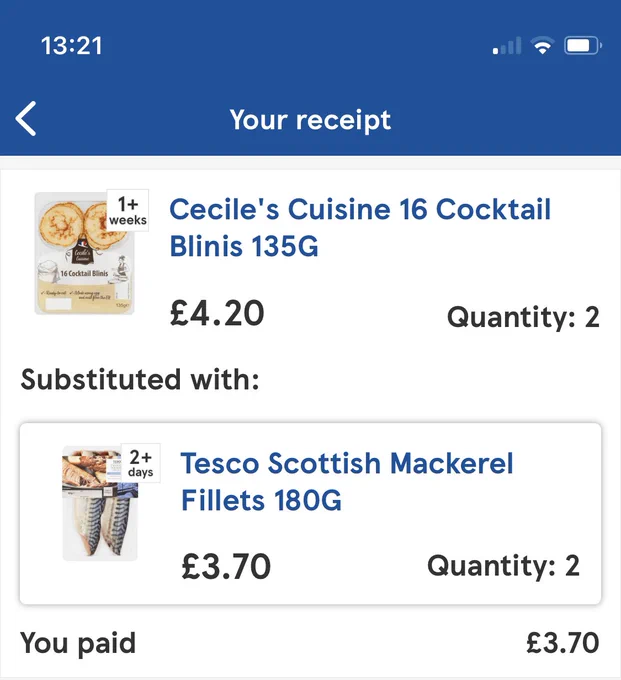
Task: Tap the Wi-Fi status icon
Action: (542, 45)
